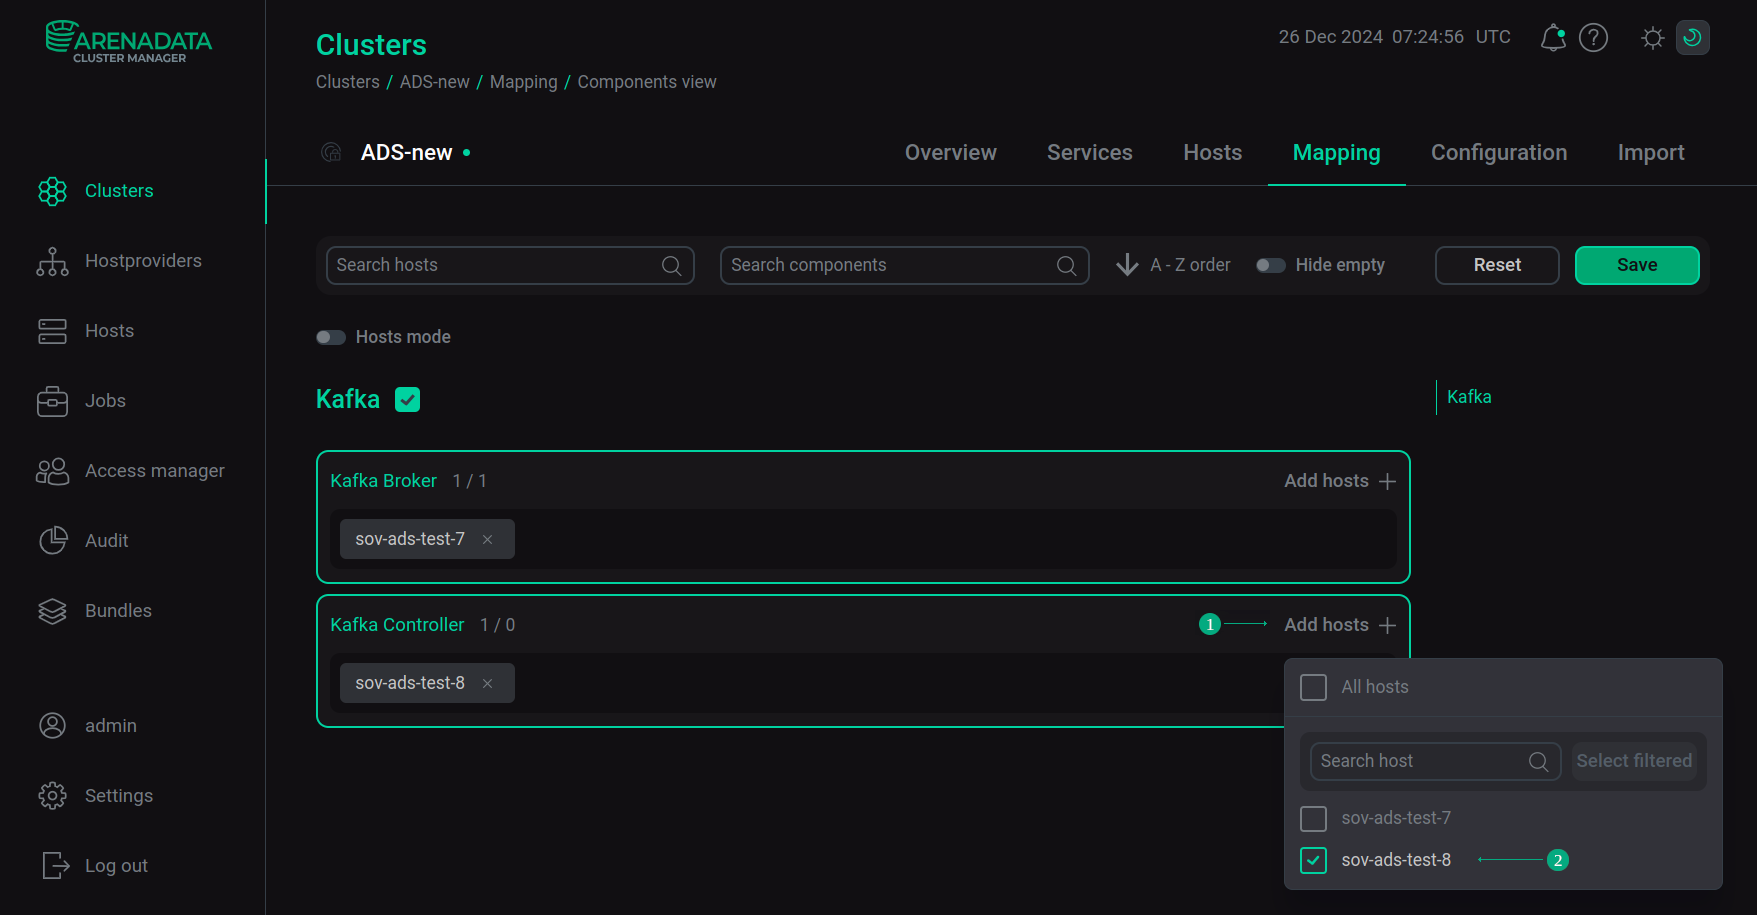This screenshot has height=915, width=1757.
Task: Focus the Search host field in dropdown
Action: point(1436,761)
